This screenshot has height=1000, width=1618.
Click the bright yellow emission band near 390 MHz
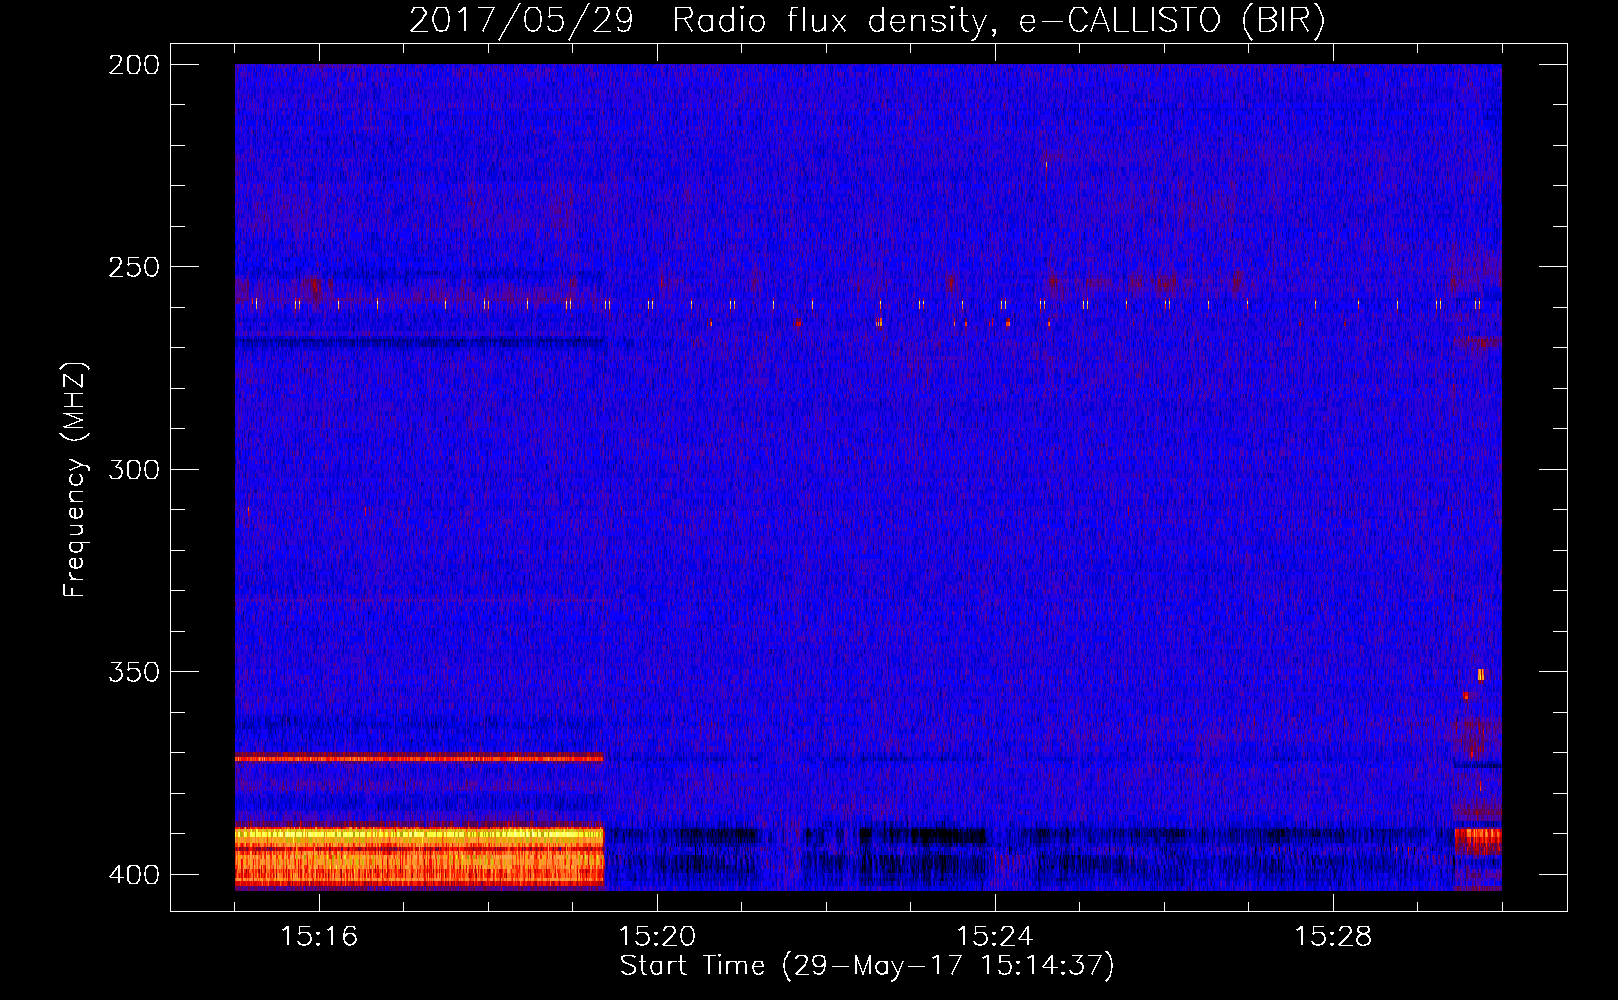[419, 833]
